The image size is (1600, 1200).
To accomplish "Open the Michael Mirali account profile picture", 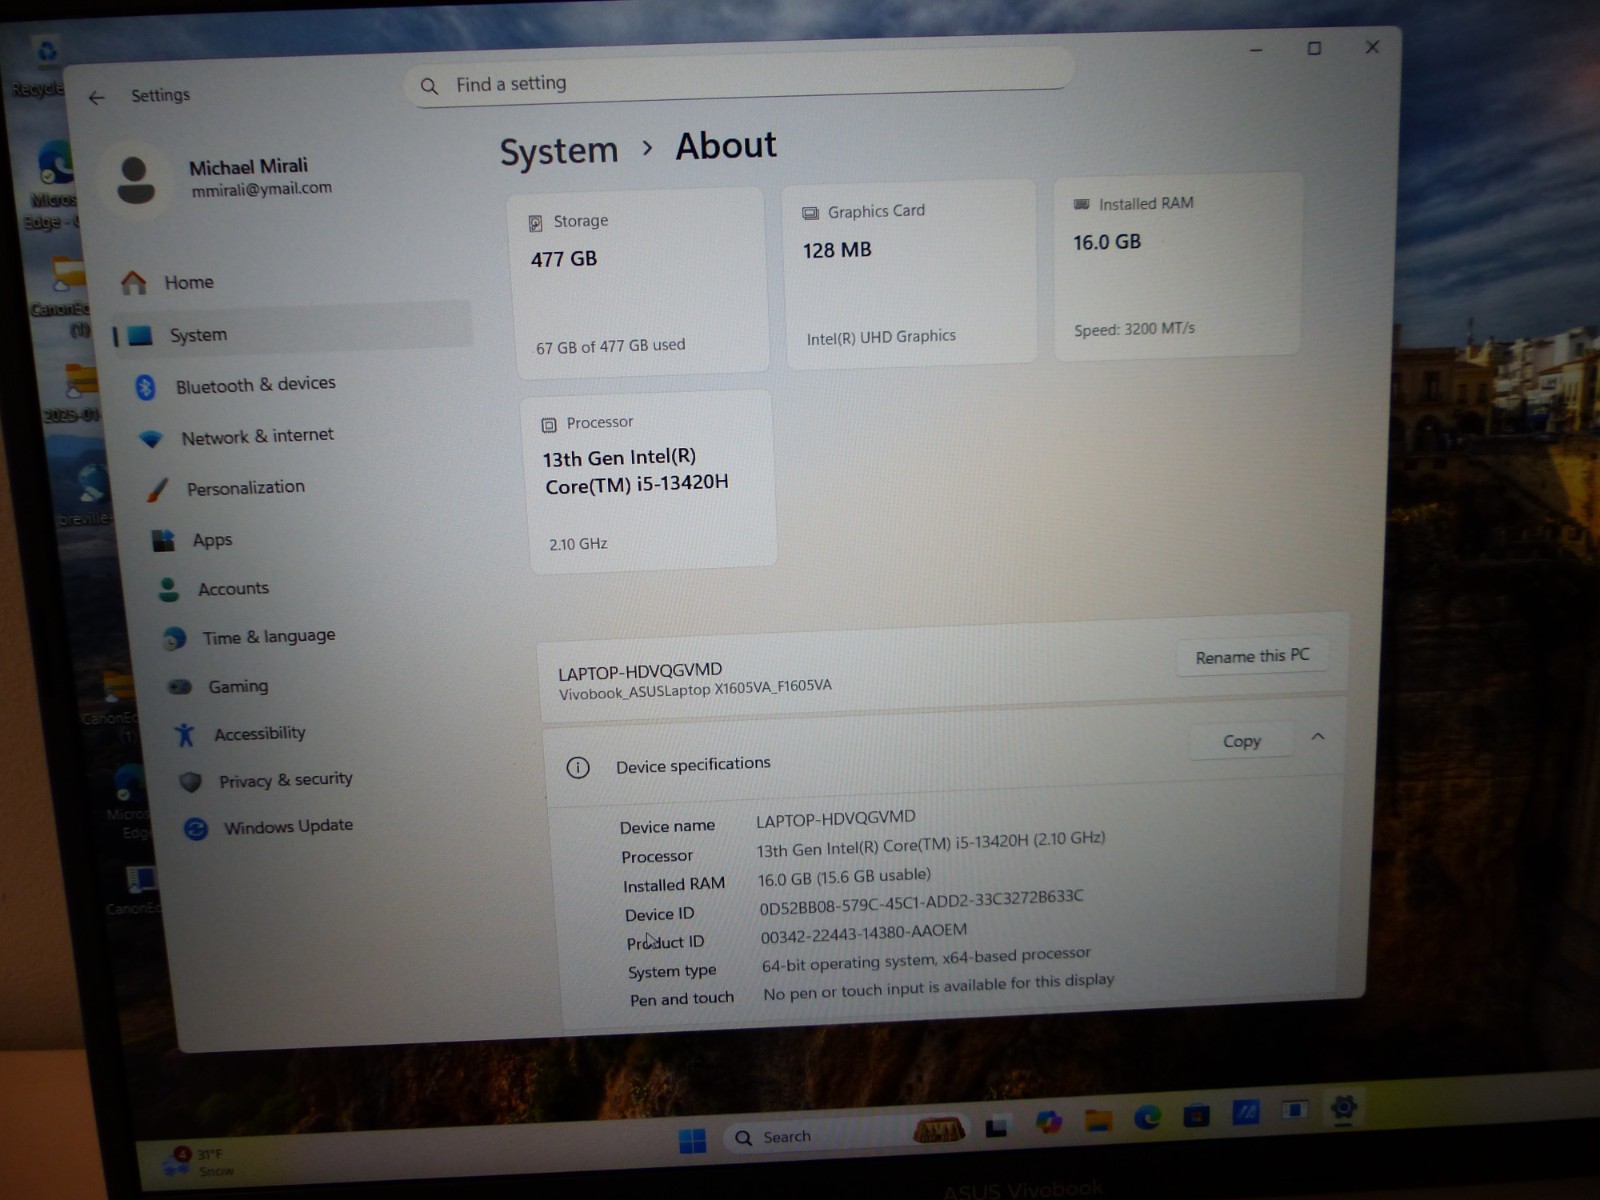I will tap(136, 180).
